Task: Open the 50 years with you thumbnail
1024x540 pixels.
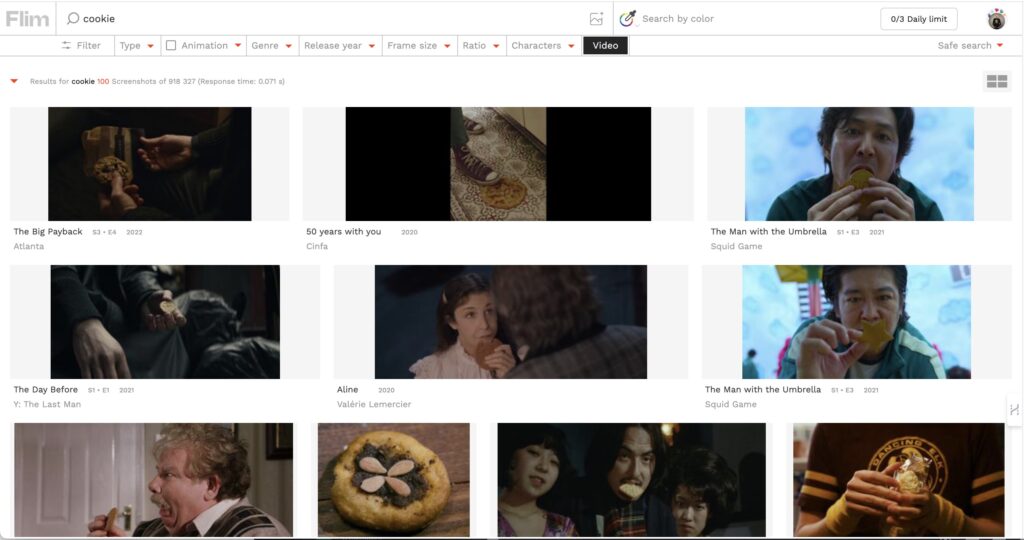Action: tap(498, 164)
